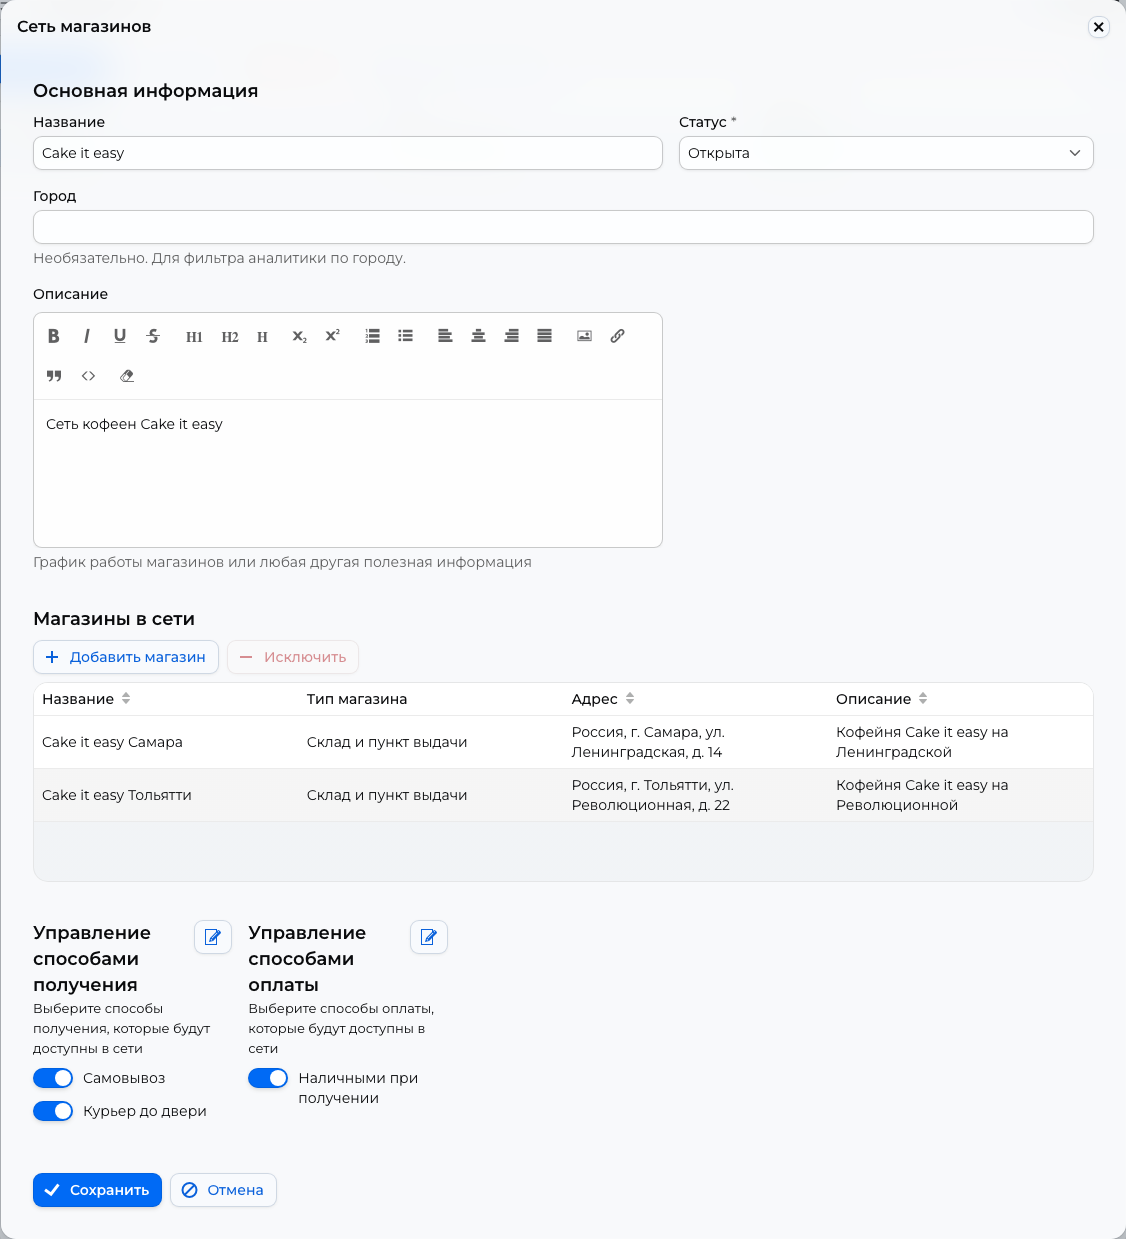Image resolution: width=1126 pixels, height=1239 pixels.
Task: Edit the delivery methods (способами получения) settings
Action: click(x=213, y=937)
